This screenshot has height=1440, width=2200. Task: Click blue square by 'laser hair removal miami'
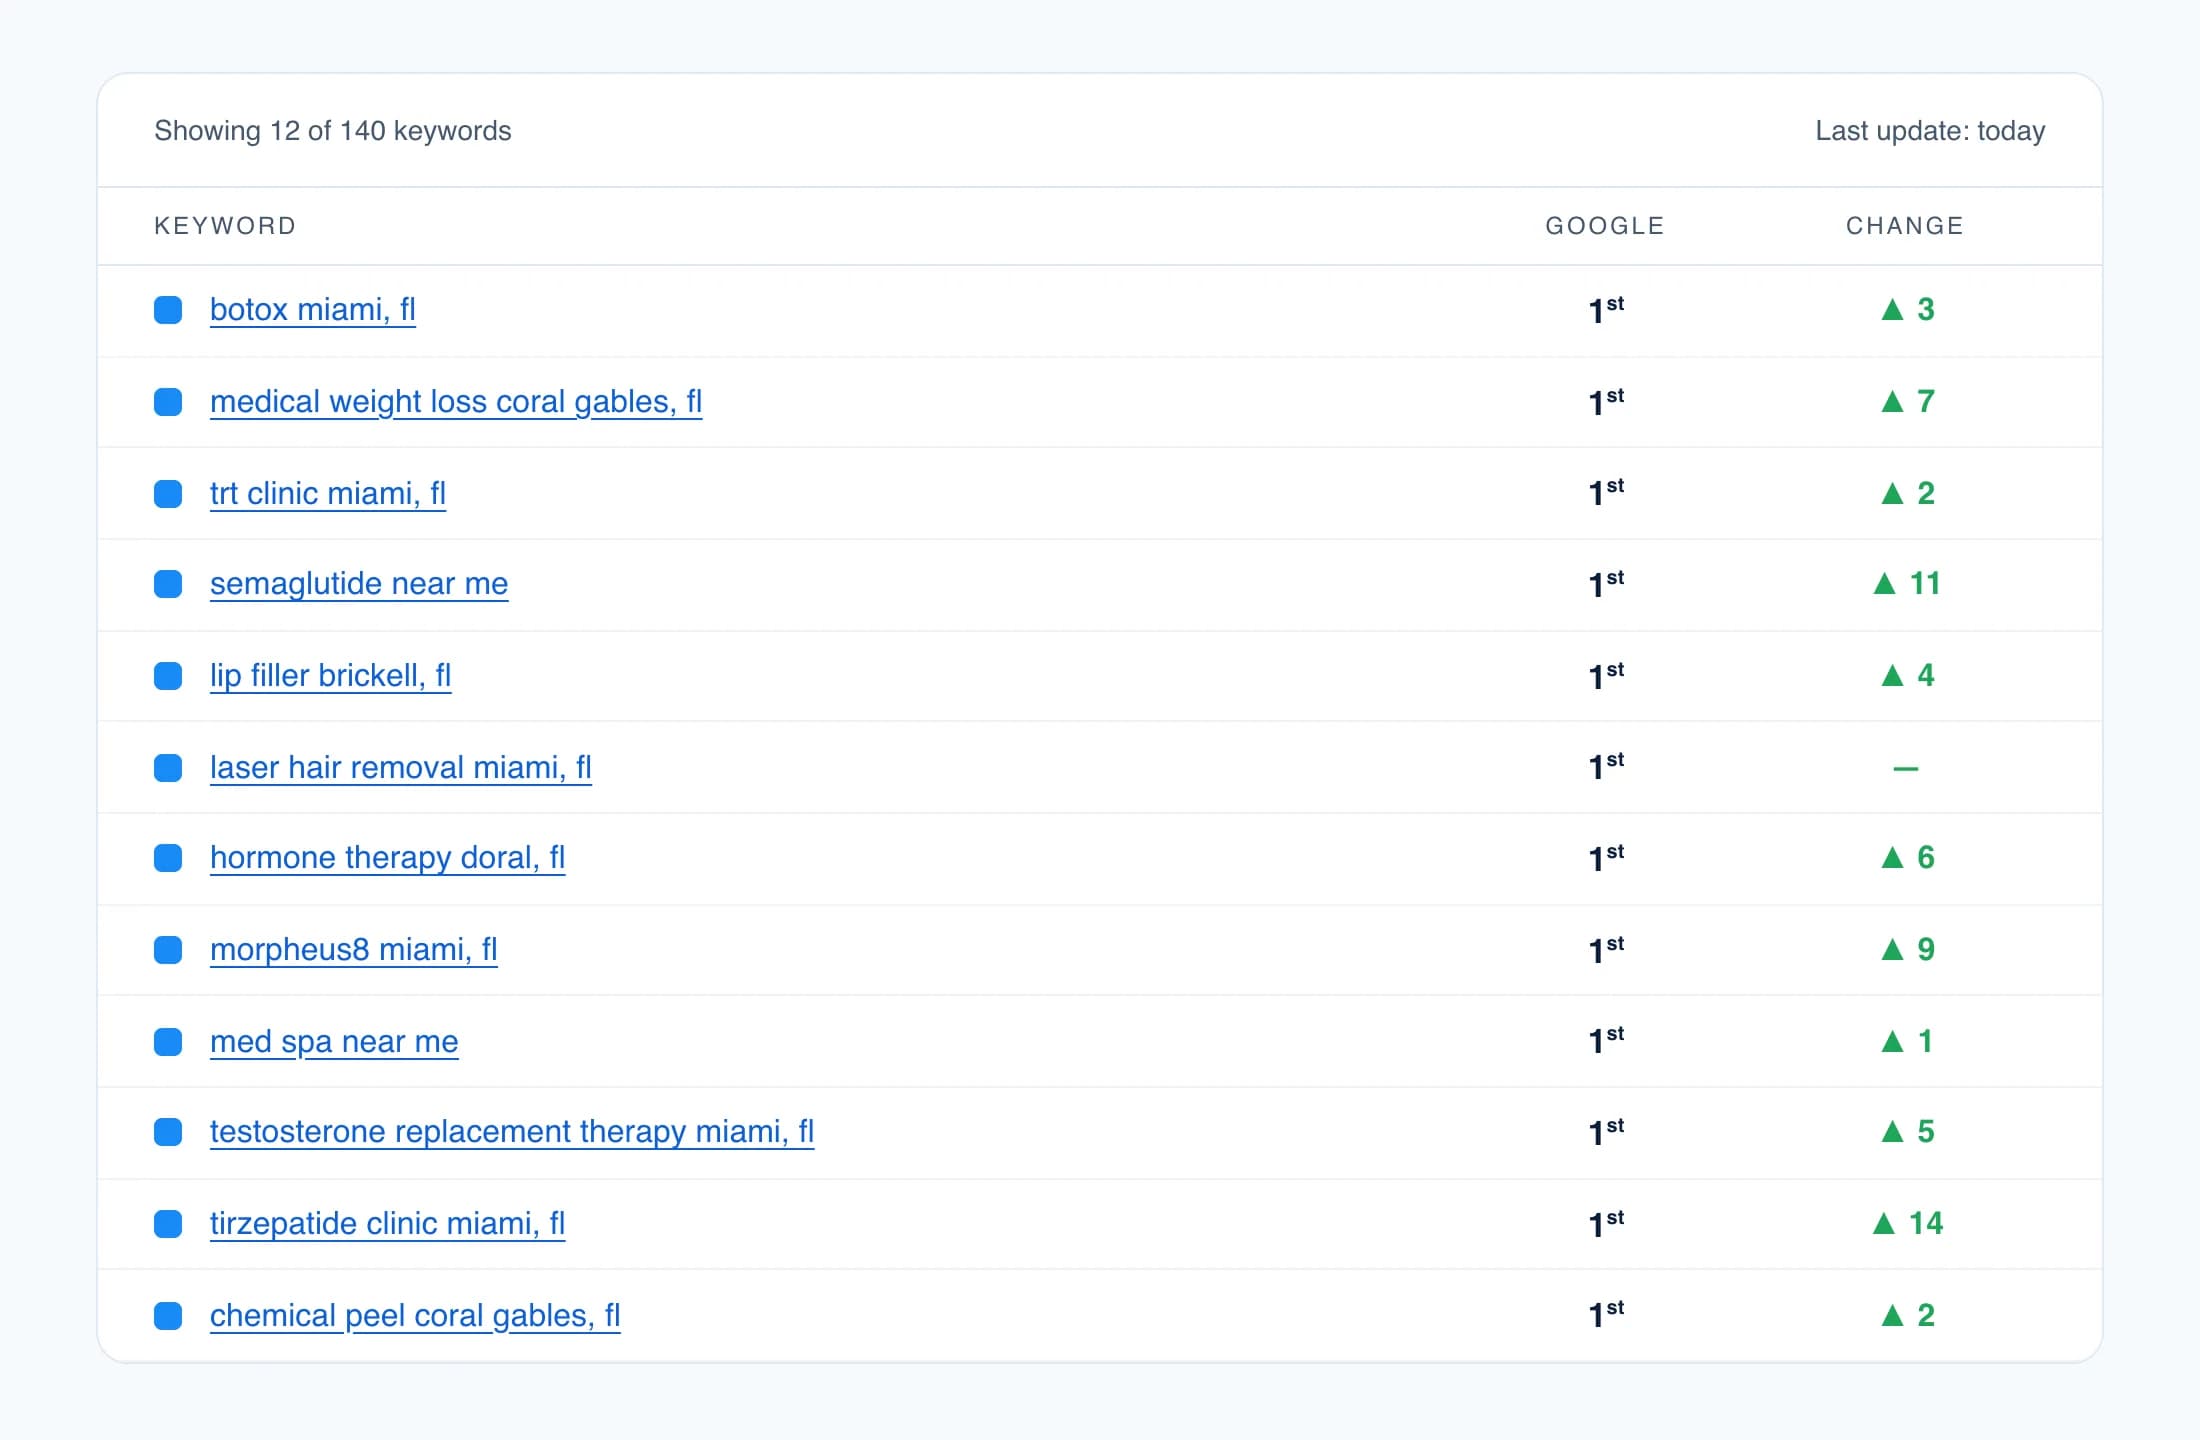tap(168, 768)
